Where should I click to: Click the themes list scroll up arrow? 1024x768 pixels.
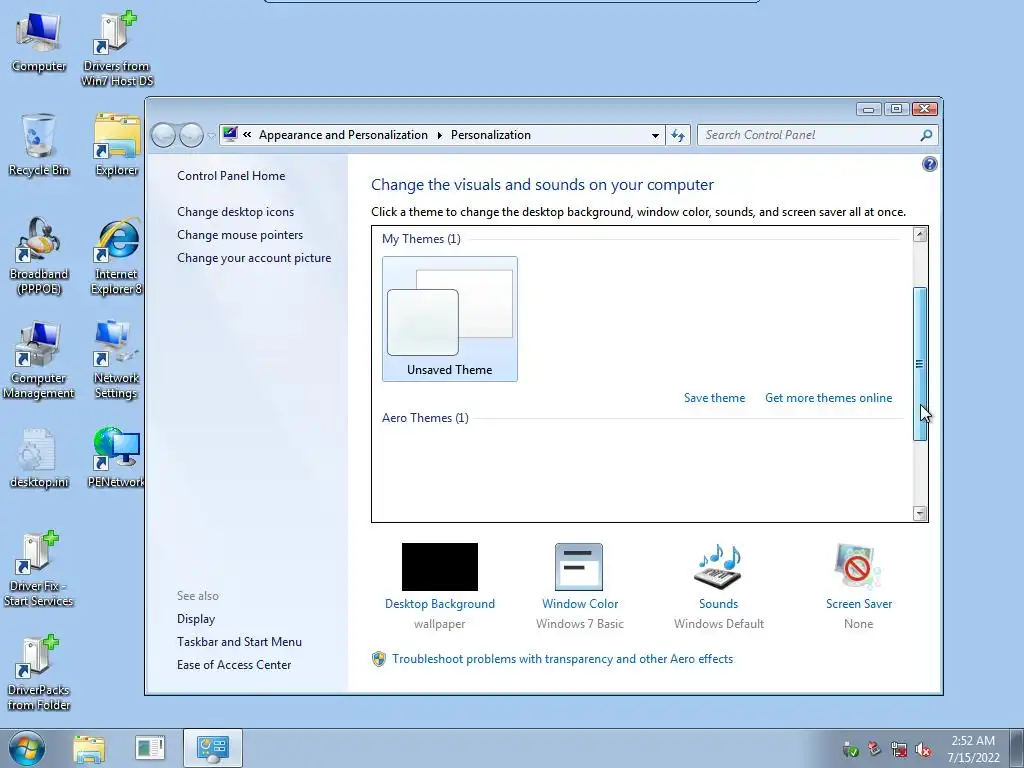coord(920,235)
